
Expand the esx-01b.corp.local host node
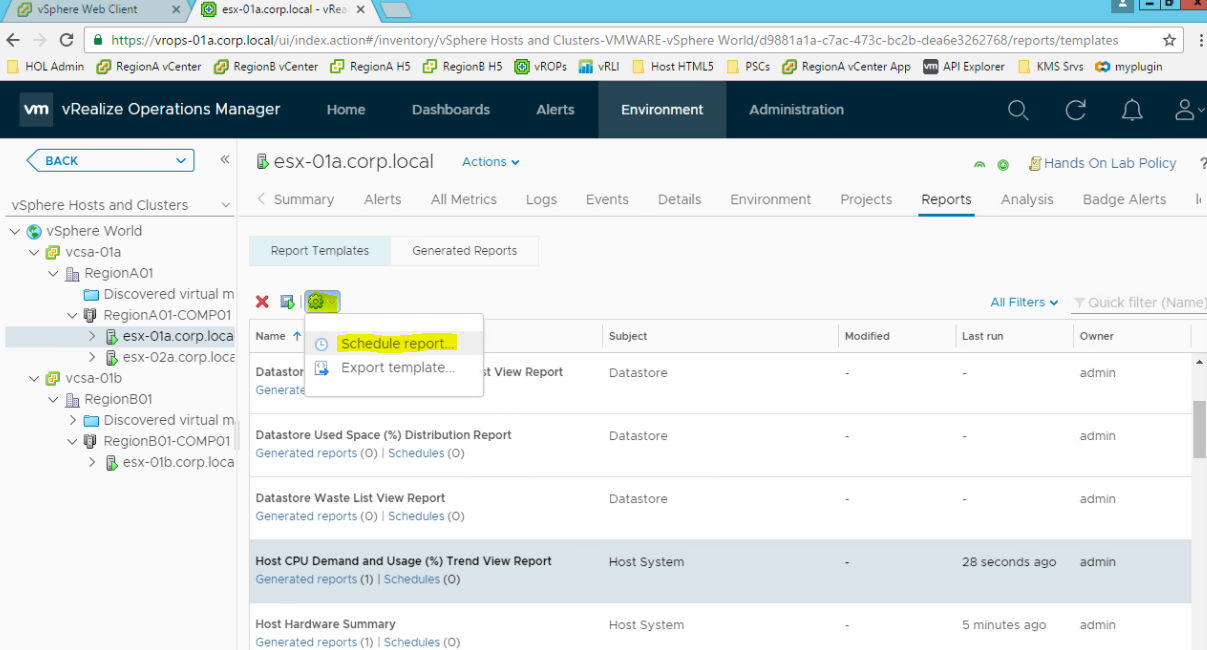coord(92,462)
